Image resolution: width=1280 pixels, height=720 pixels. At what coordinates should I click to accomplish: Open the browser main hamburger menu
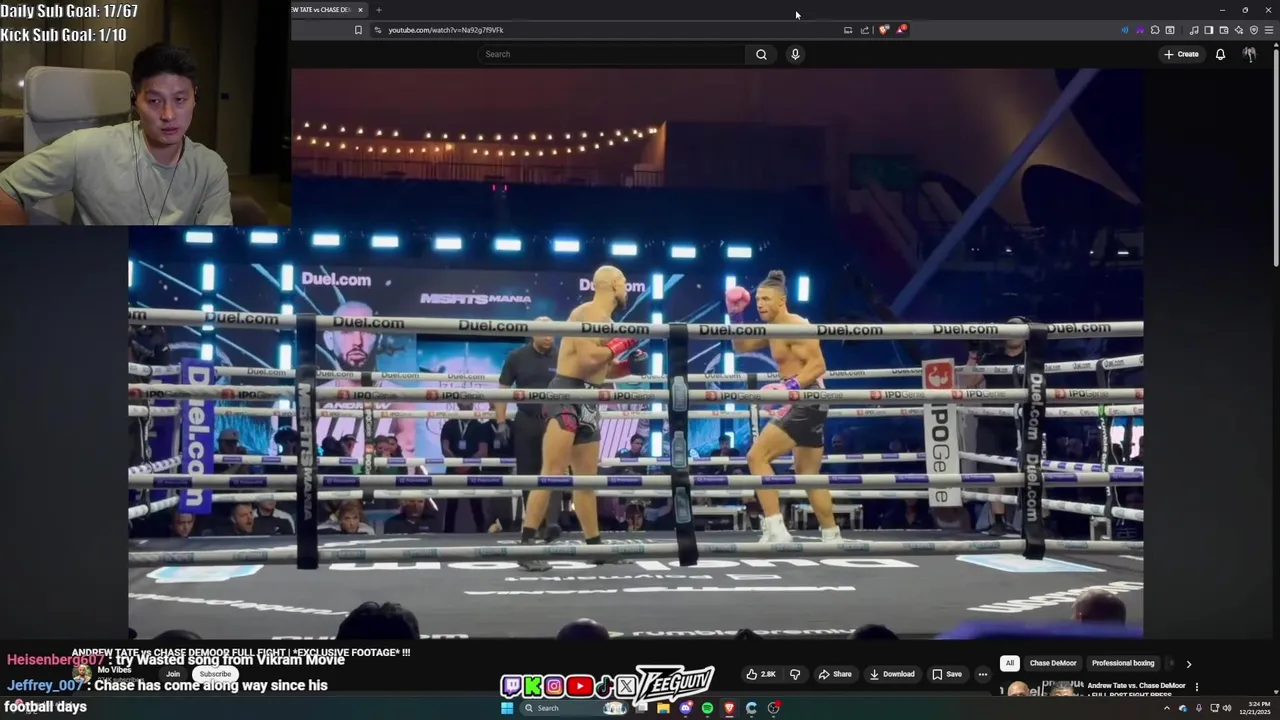pyautogui.click(x=1269, y=30)
